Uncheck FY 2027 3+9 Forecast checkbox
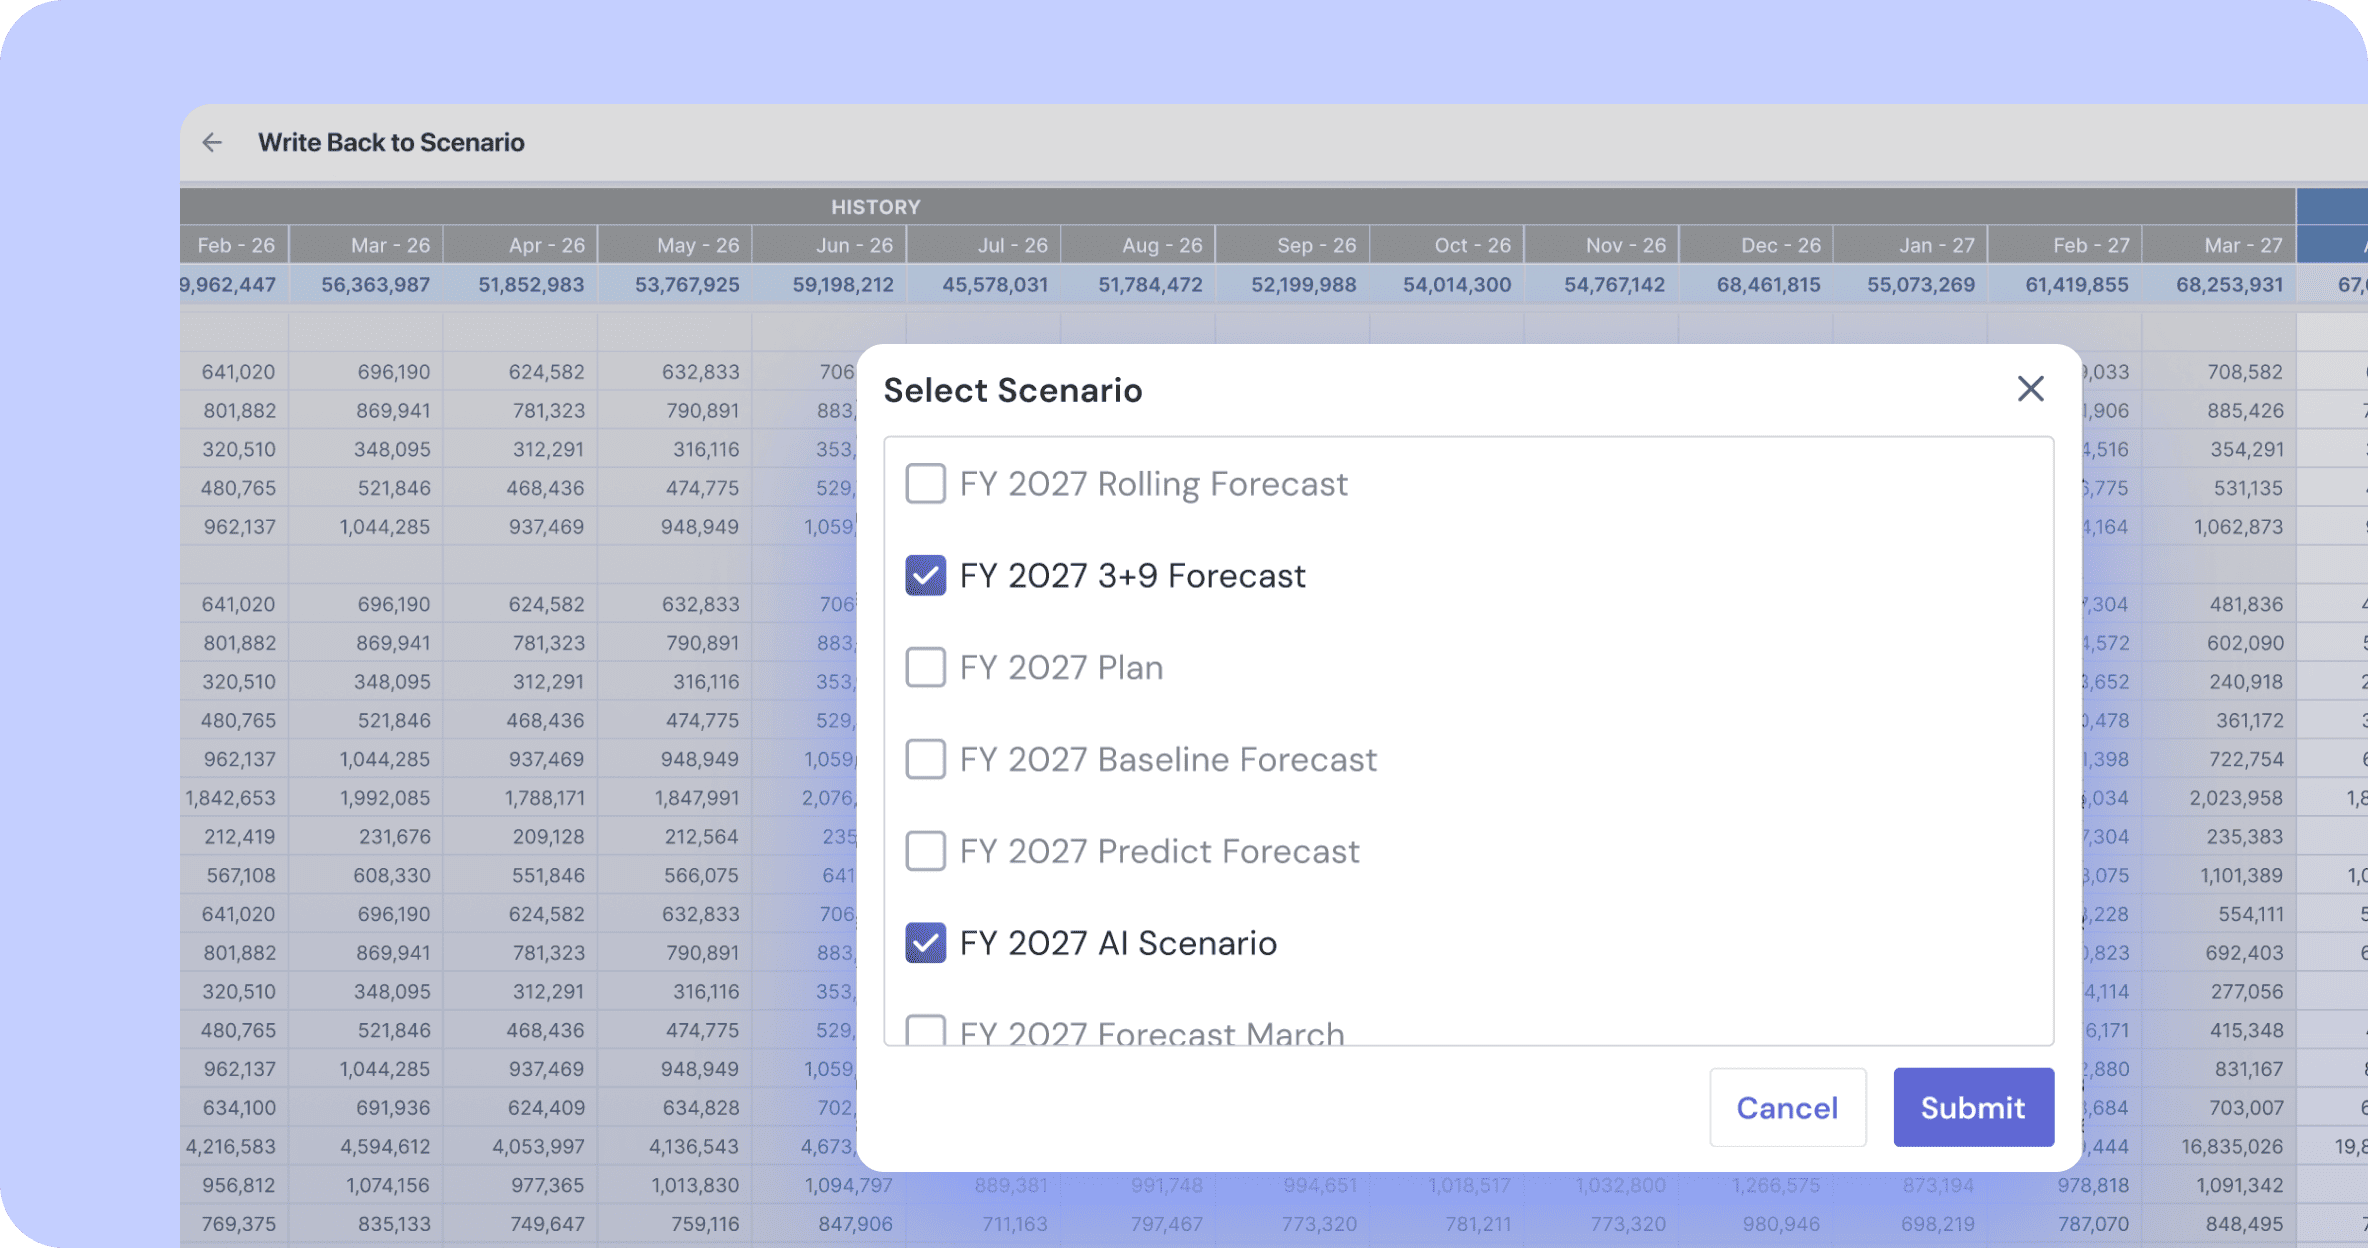Viewport: 2368px width, 1248px height. pyautogui.click(x=925, y=576)
